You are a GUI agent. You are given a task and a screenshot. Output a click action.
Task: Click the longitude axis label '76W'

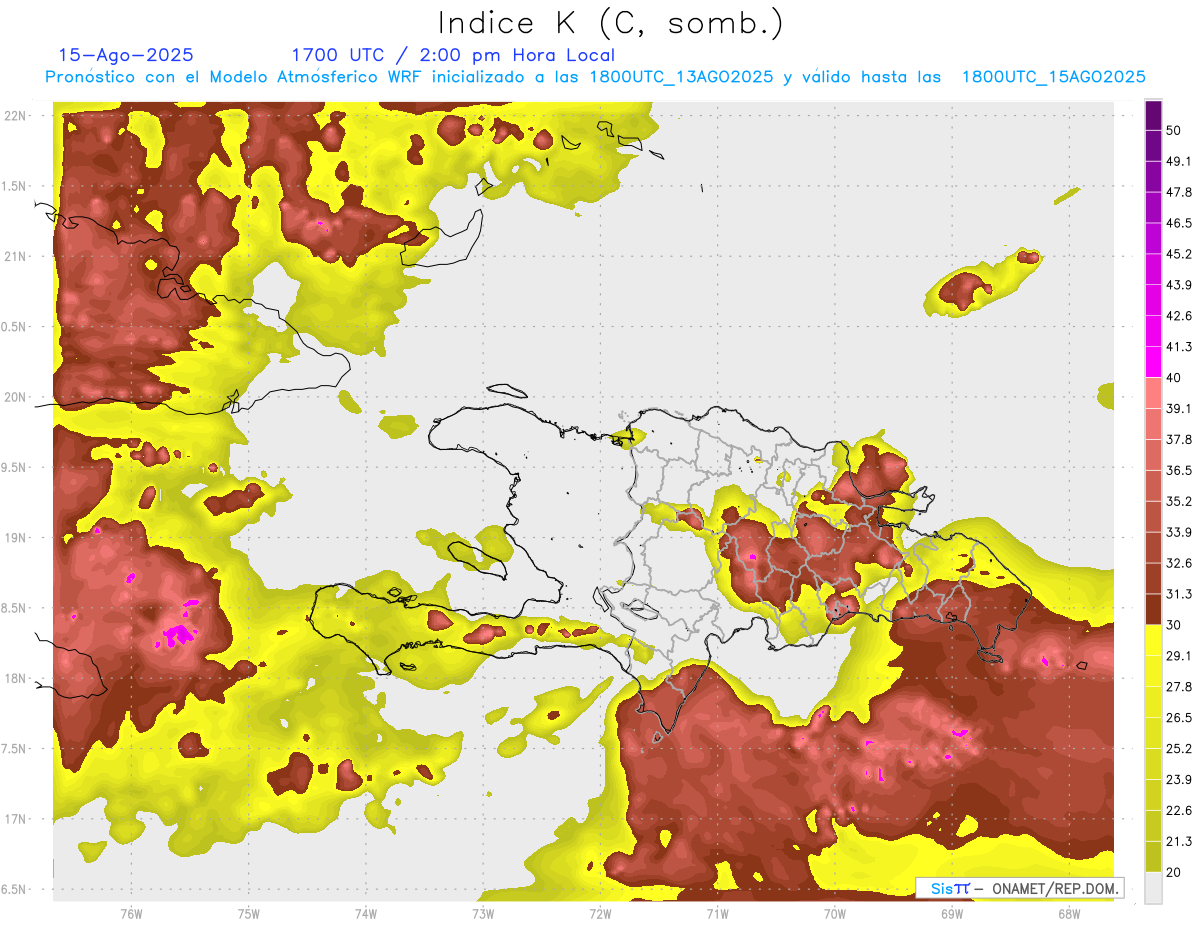point(131,913)
